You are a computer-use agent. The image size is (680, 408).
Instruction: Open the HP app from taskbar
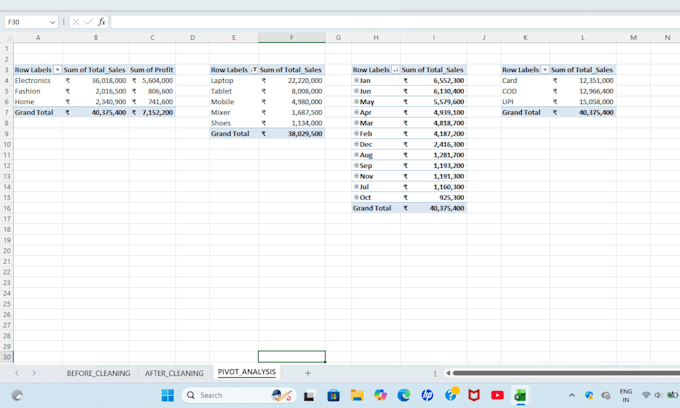click(x=427, y=395)
